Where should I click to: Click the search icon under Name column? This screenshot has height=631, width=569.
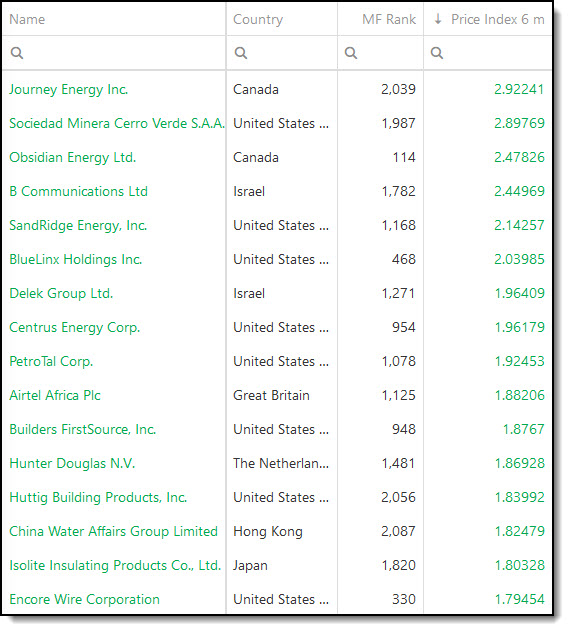click(x=17, y=53)
